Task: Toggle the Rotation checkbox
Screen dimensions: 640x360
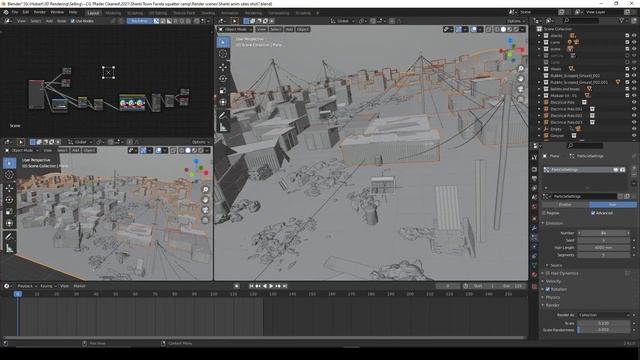Action: pos(548,289)
